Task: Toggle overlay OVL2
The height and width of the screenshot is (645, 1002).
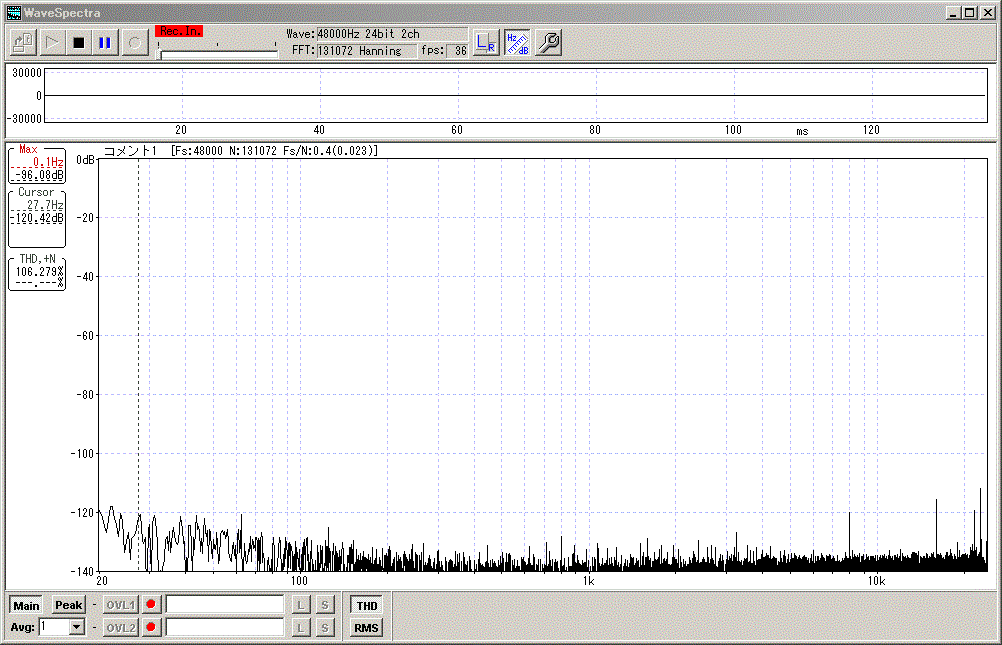Action: tap(120, 628)
